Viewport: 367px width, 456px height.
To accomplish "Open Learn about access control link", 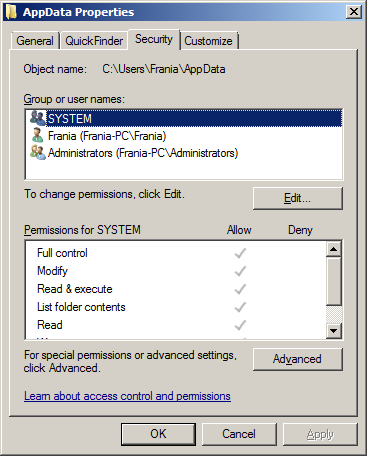I will [127, 396].
